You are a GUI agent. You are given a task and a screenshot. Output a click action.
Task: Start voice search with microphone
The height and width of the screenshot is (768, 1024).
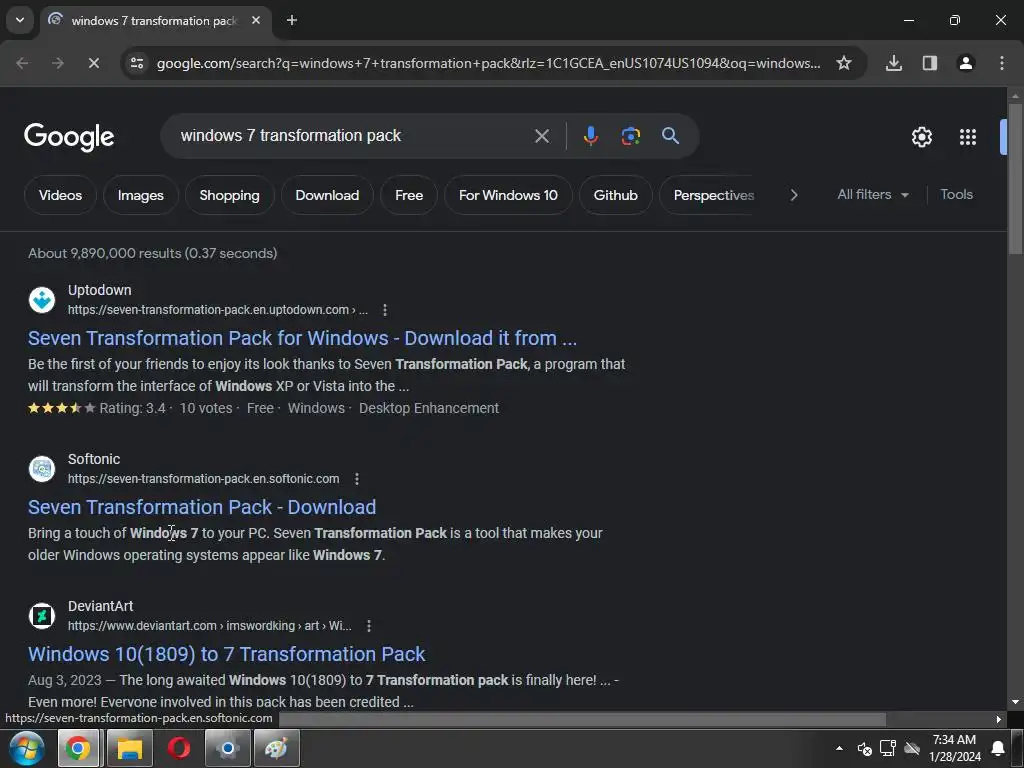point(590,136)
